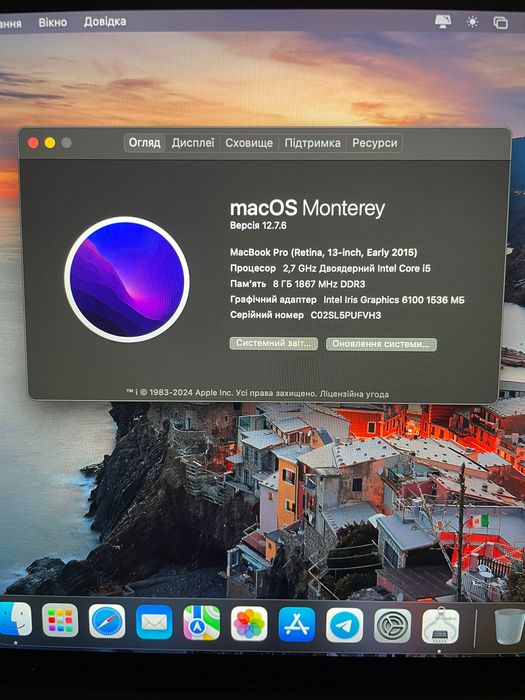Open the App Store dock icon
The image size is (525, 700).
(x=297, y=624)
